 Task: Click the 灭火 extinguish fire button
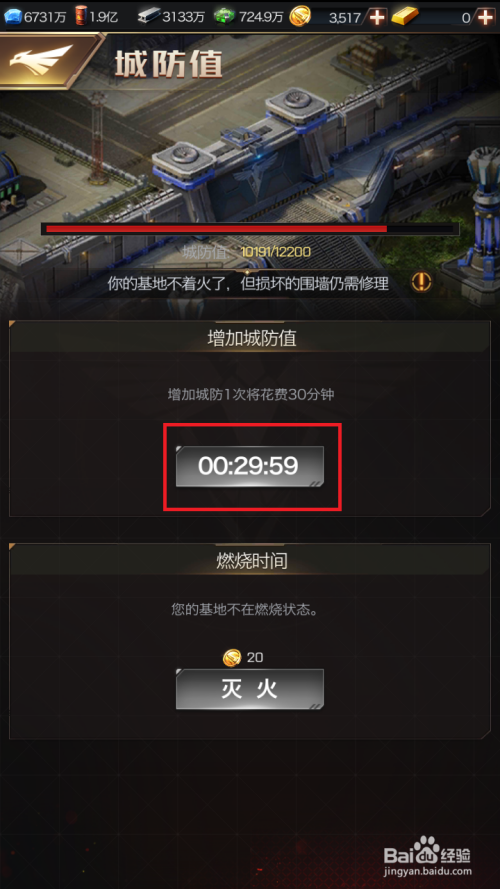(249, 689)
